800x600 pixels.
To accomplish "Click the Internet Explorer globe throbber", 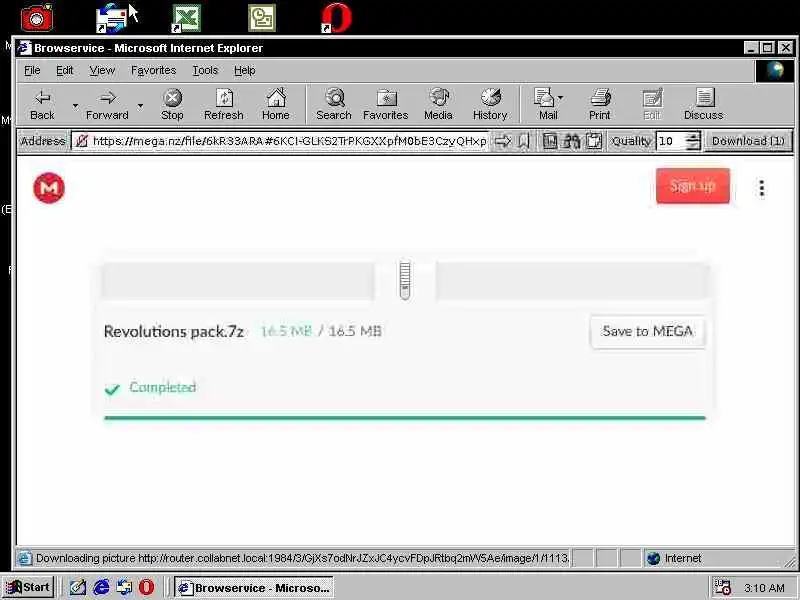I will click(774, 70).
